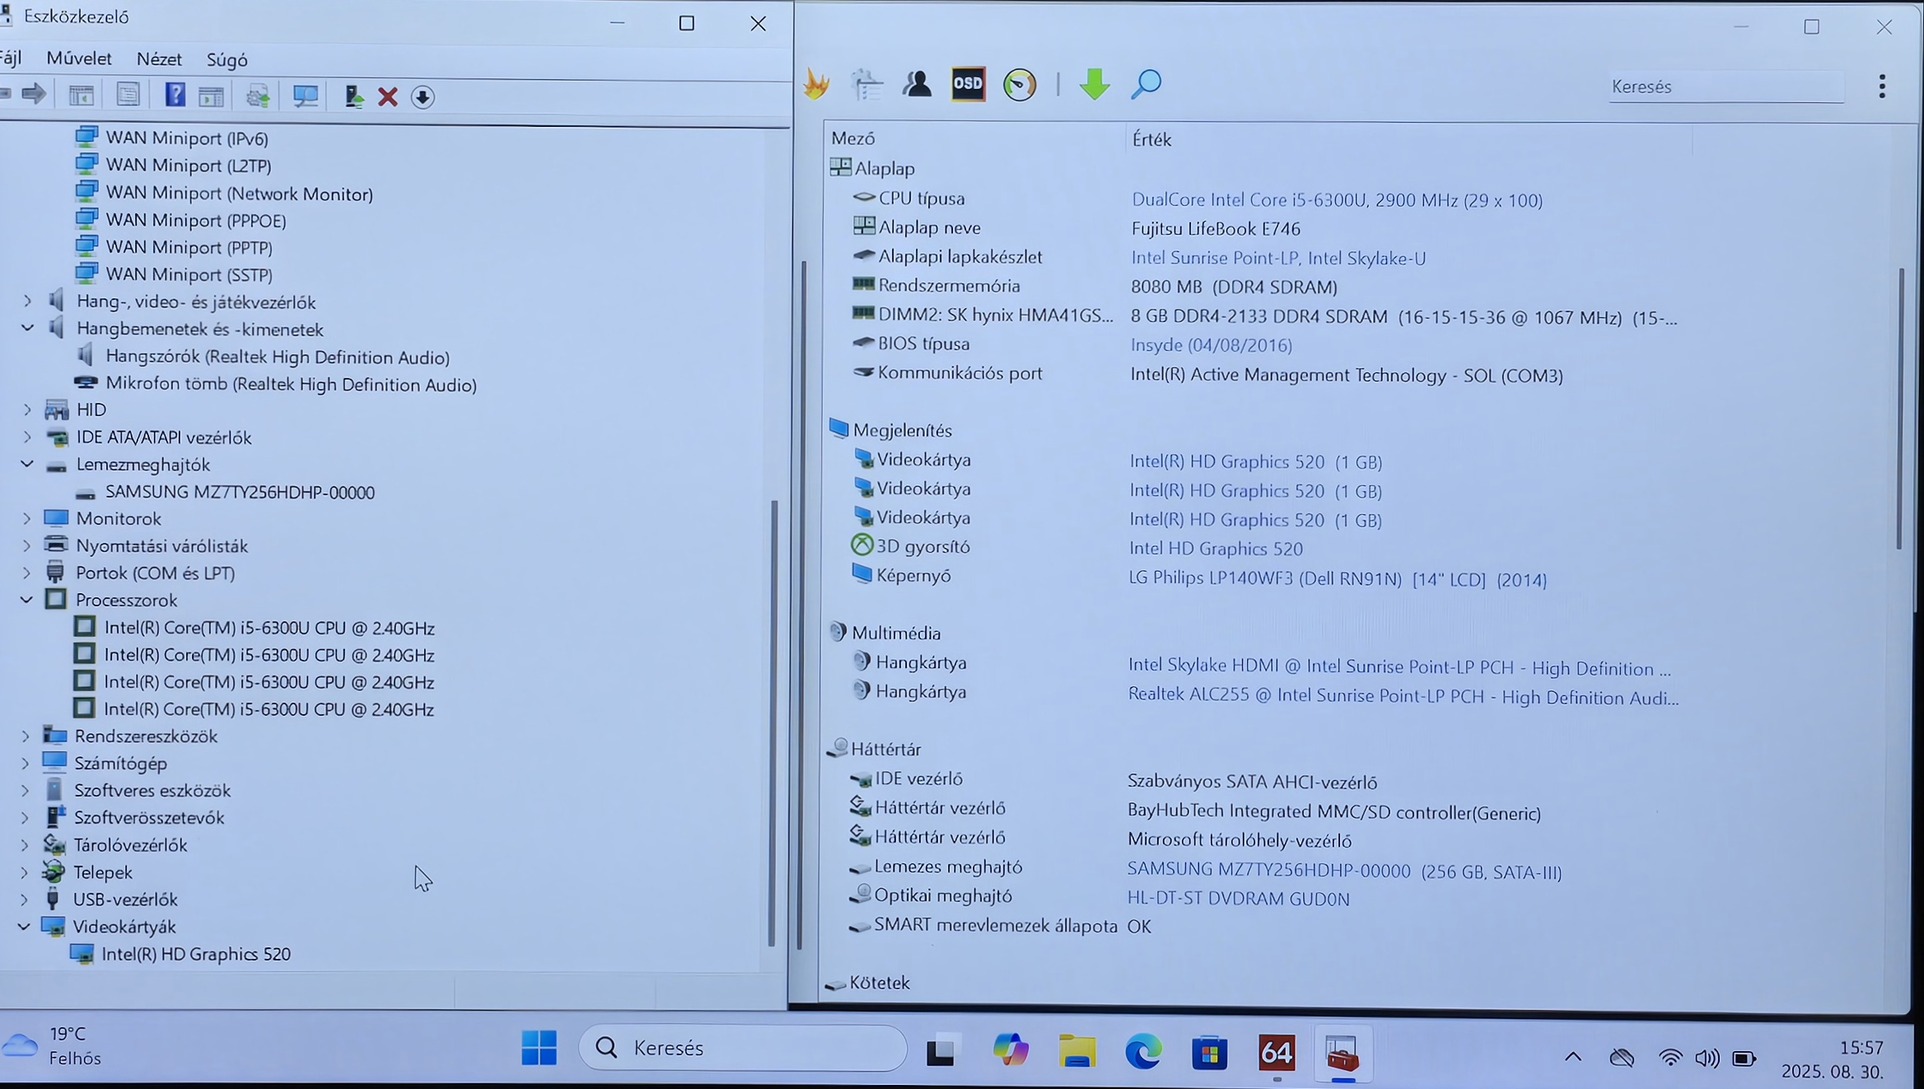Select SAMSUNG MZ7TY256HDHP-00000 disk in tree
The height and width of the screenshot is (1089, 1924).
coord(240,492)
